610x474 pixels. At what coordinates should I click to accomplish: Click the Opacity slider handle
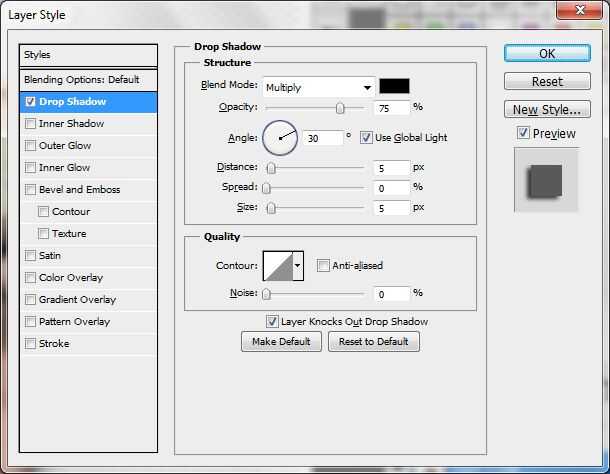340,108
